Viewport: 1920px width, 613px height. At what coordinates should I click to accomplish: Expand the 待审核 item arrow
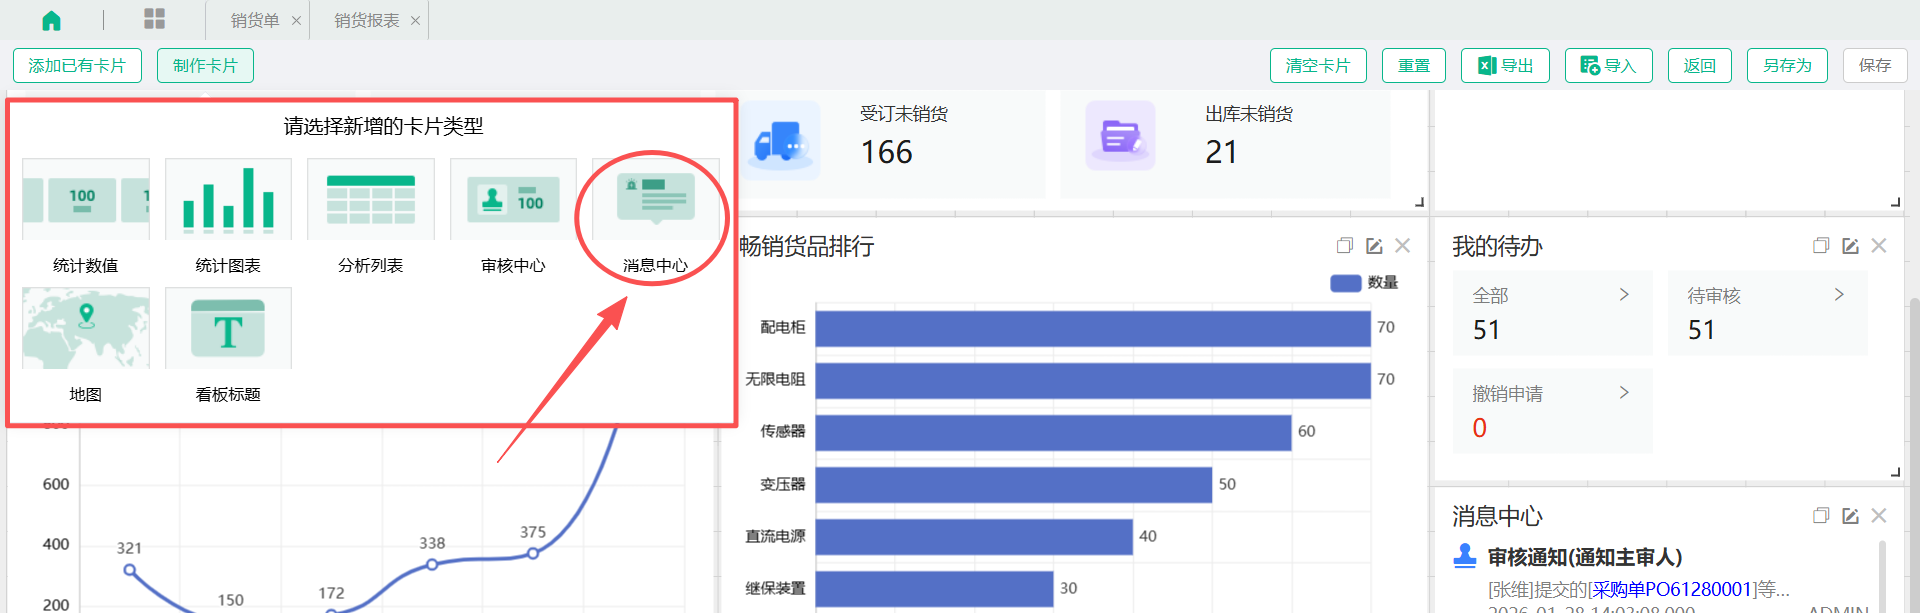coord(1839,295)
